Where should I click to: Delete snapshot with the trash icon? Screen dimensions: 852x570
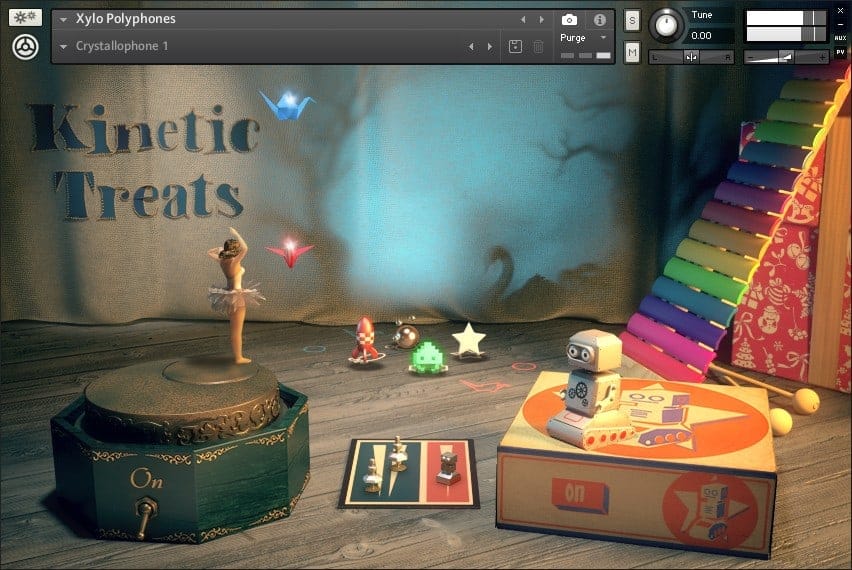(x=538, y=46)
